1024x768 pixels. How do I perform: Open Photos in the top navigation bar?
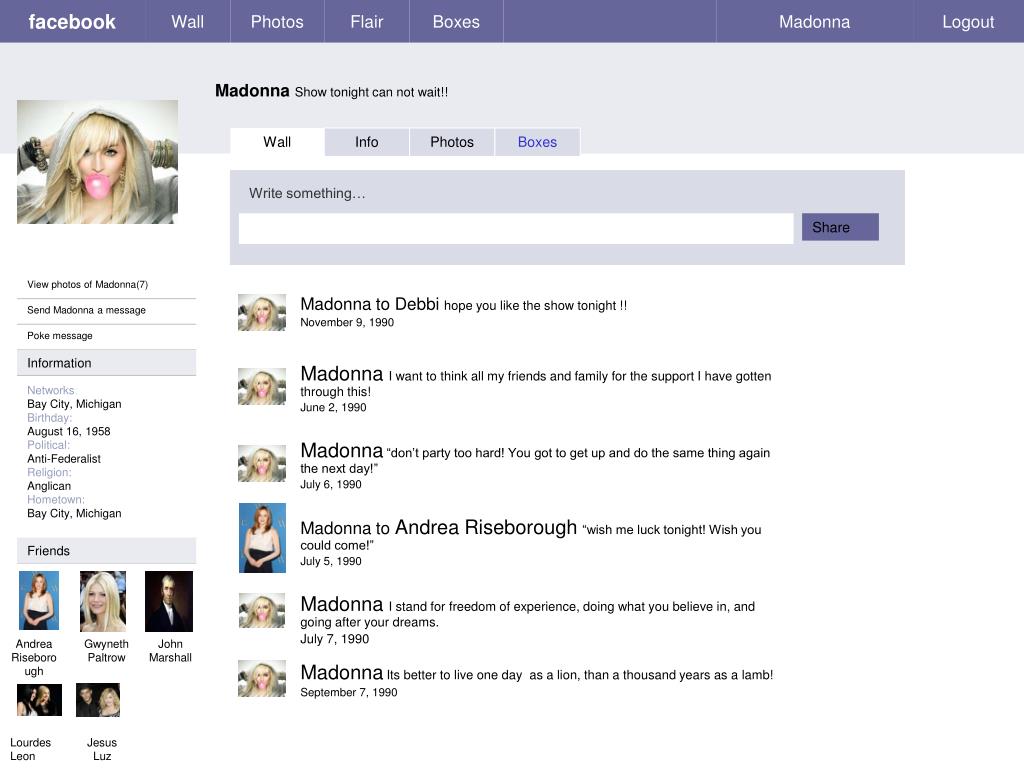point(277,22)
